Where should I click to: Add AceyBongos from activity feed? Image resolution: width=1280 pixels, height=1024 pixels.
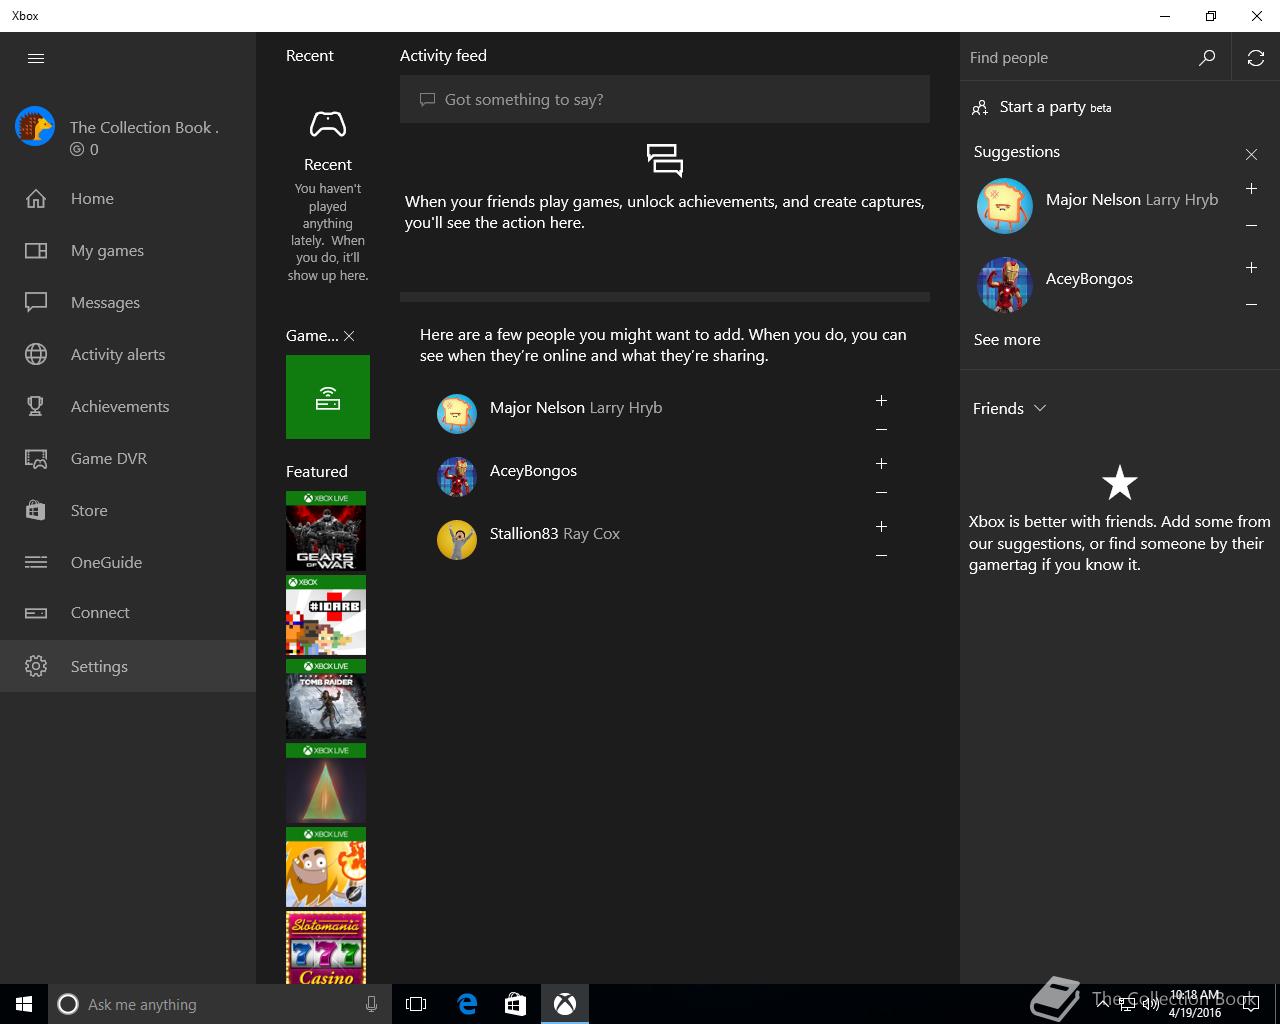[881, 464]
